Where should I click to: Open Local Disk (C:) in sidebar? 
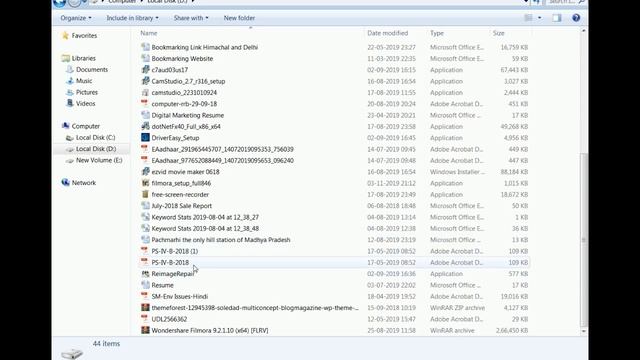point(95,138)
